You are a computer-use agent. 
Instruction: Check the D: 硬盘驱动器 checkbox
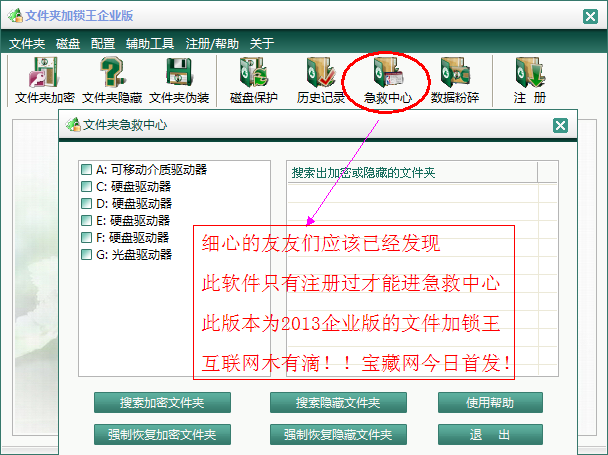(x=86, y=204)
